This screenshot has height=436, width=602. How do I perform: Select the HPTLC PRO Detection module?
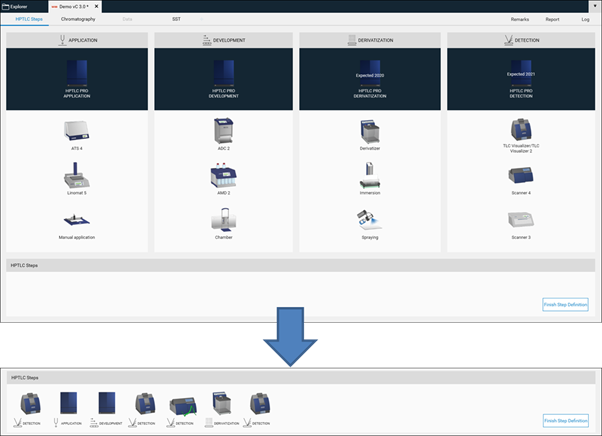(x=521, y=79)
